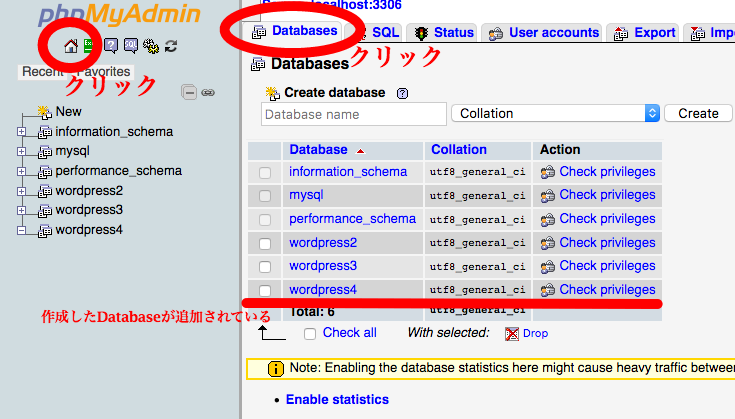The image size is (735, 419).
Task: Open performance_schema link in table
Action: tap(352, 219)
